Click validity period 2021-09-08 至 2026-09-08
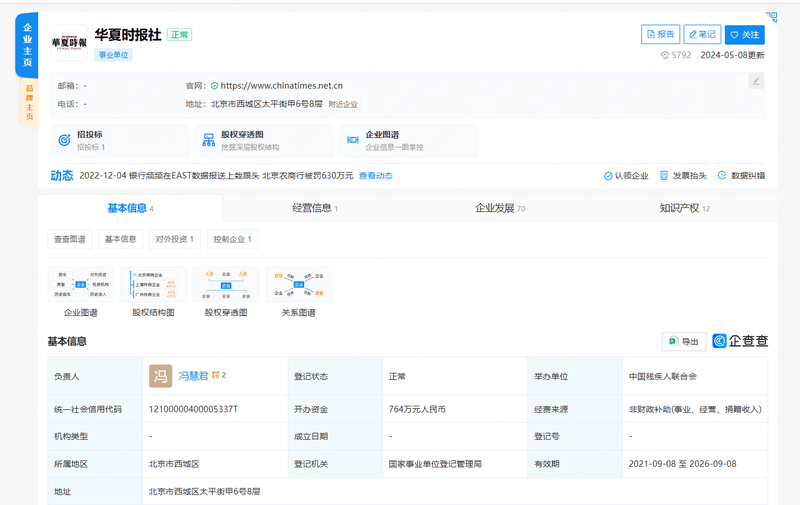 click(x=682, y=464)
